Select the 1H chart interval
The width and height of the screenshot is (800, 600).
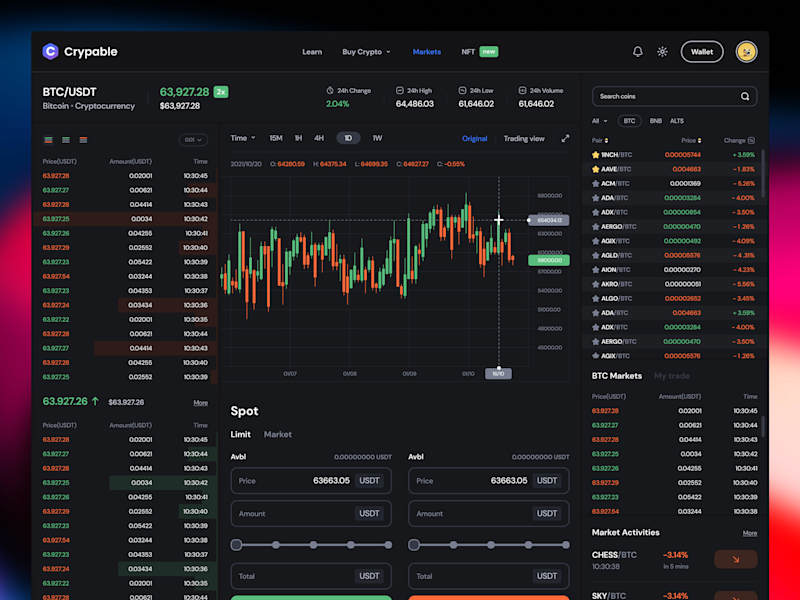pyautogui.click(x=298, y=138)
